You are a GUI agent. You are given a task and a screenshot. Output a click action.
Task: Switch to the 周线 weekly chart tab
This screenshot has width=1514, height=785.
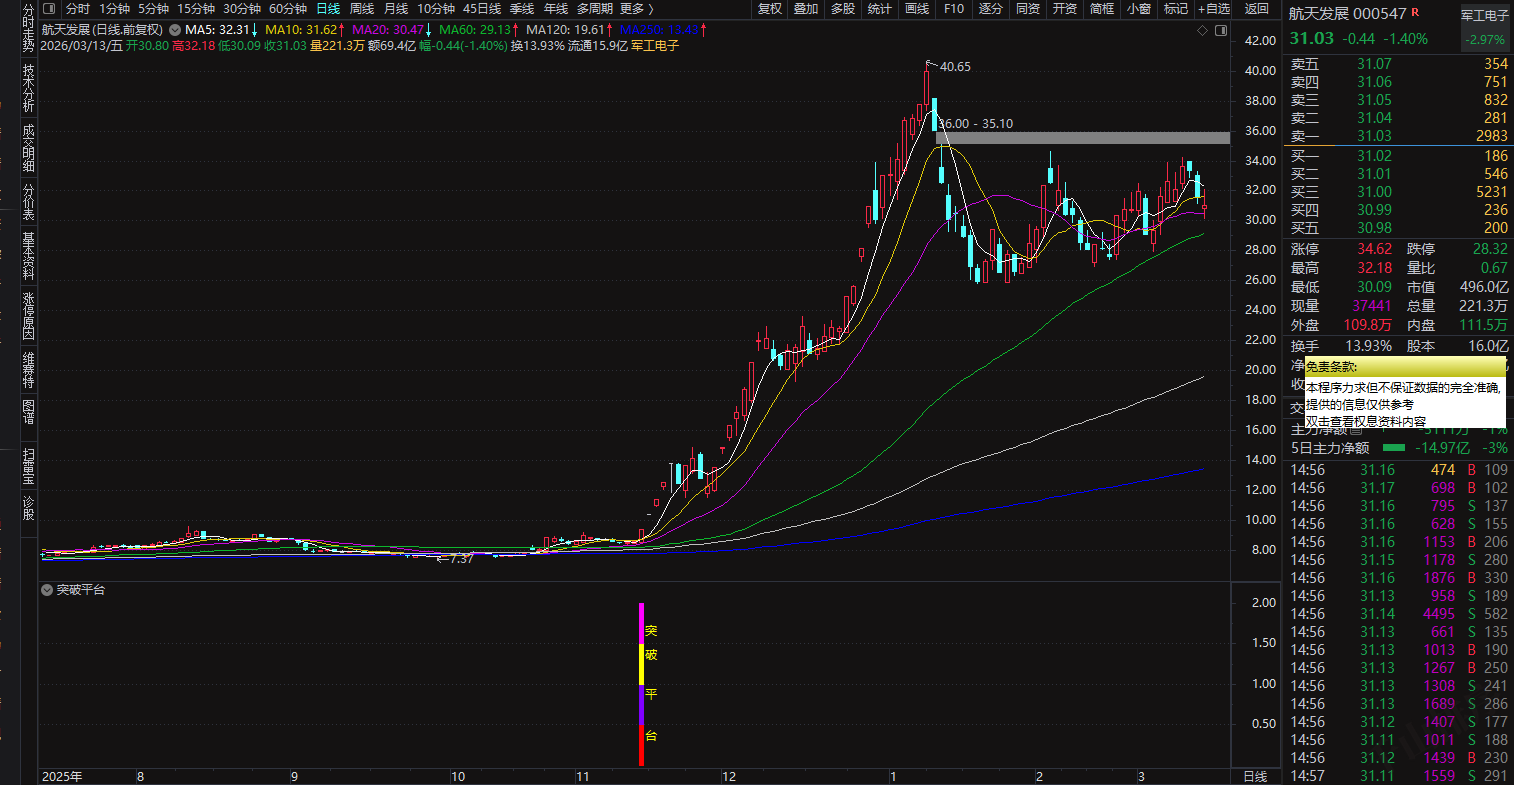click(x=361, y=9)
